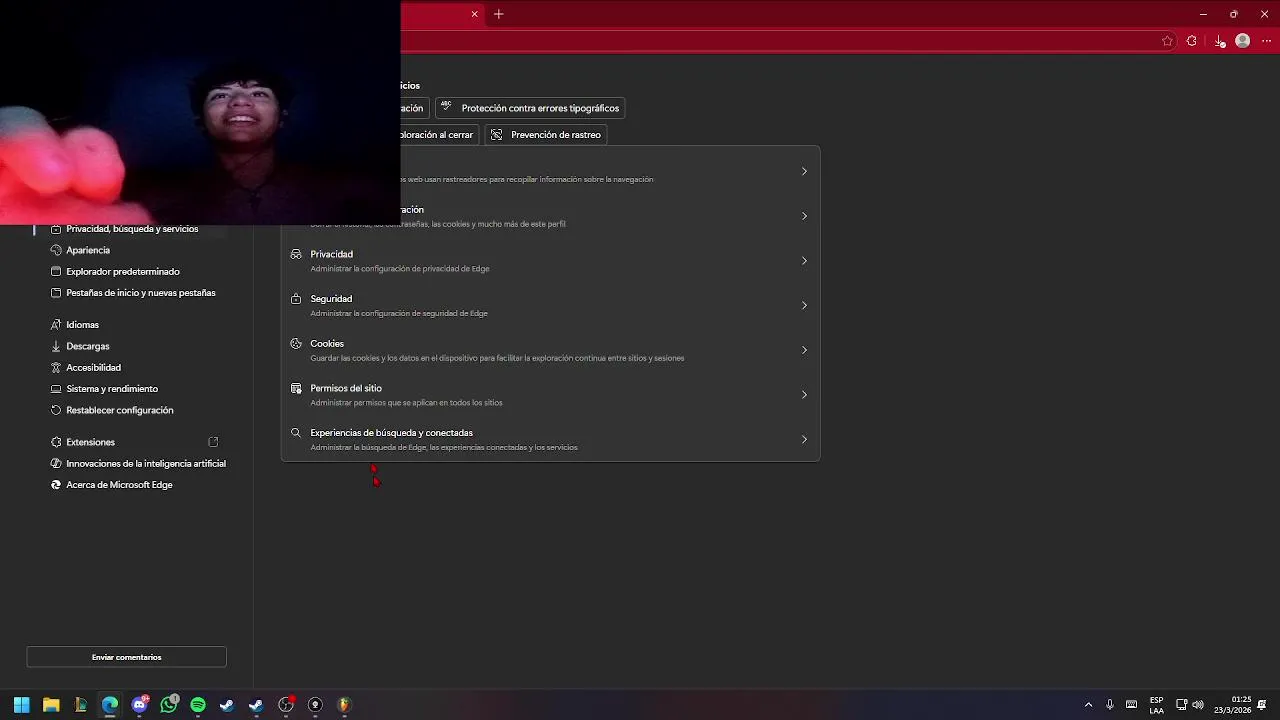Screen dimensions: 1280x720
Task: Go to Pestañas de inicio y nuevas pestañas
Action: click(141, 293)
